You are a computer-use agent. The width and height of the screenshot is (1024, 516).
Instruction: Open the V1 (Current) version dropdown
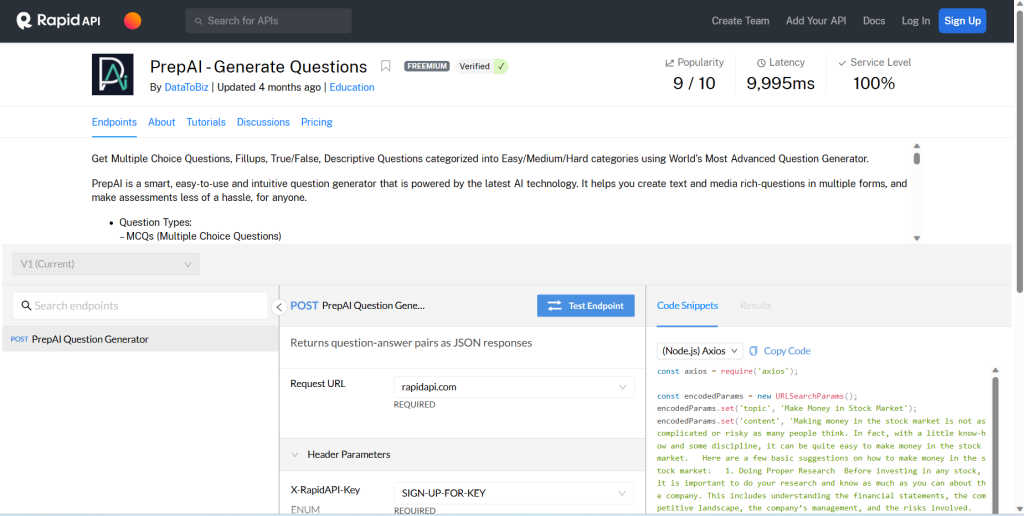tap(106, 264)
